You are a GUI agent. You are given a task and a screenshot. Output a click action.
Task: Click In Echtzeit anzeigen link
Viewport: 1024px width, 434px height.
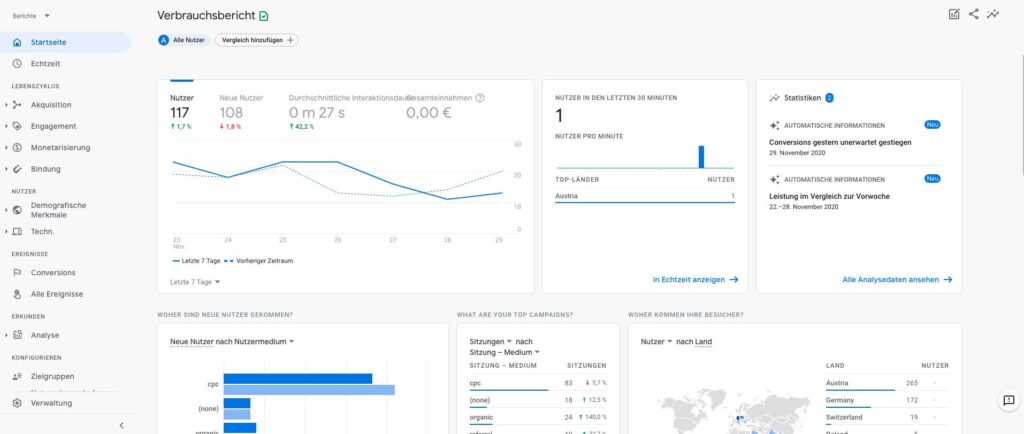coord(696,280)
